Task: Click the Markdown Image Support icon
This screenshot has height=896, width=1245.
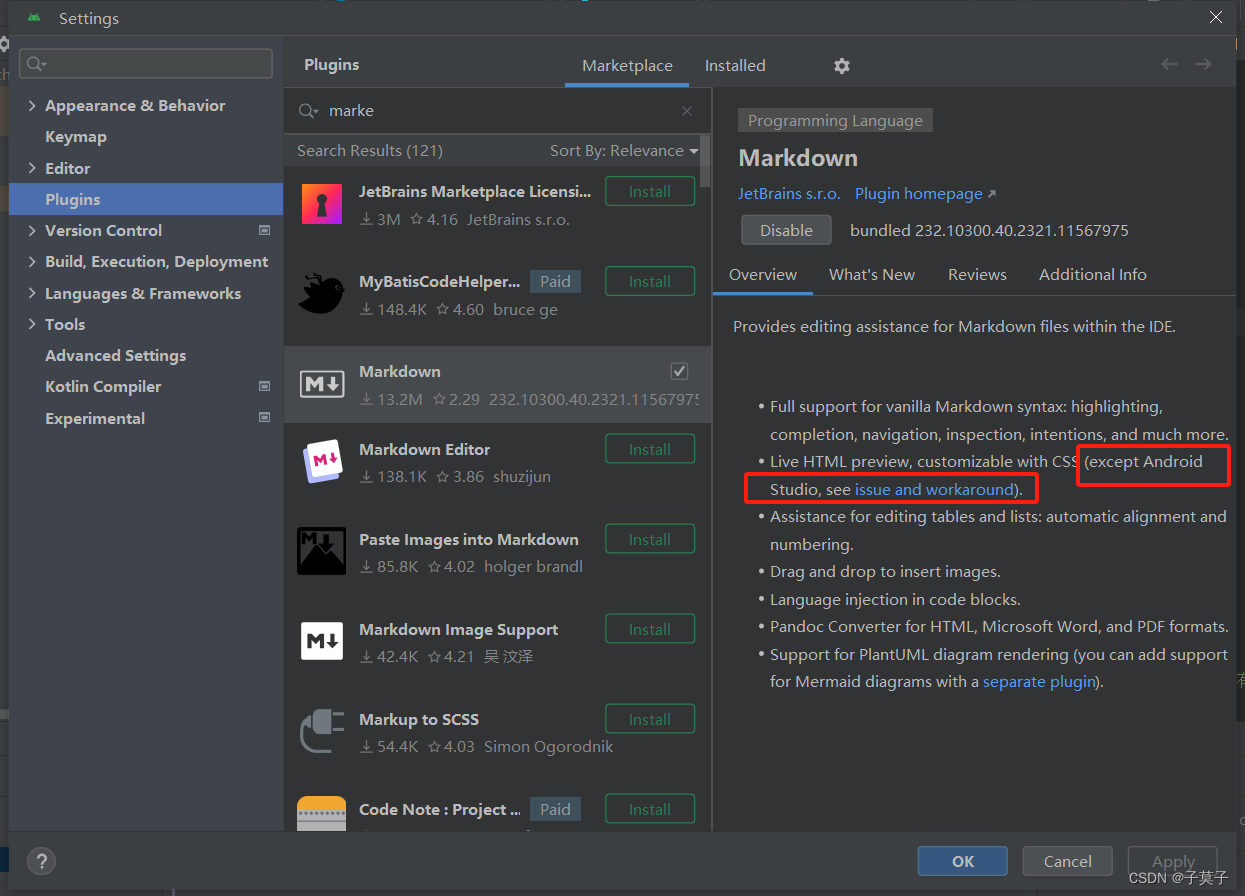Action: (321, 641)
